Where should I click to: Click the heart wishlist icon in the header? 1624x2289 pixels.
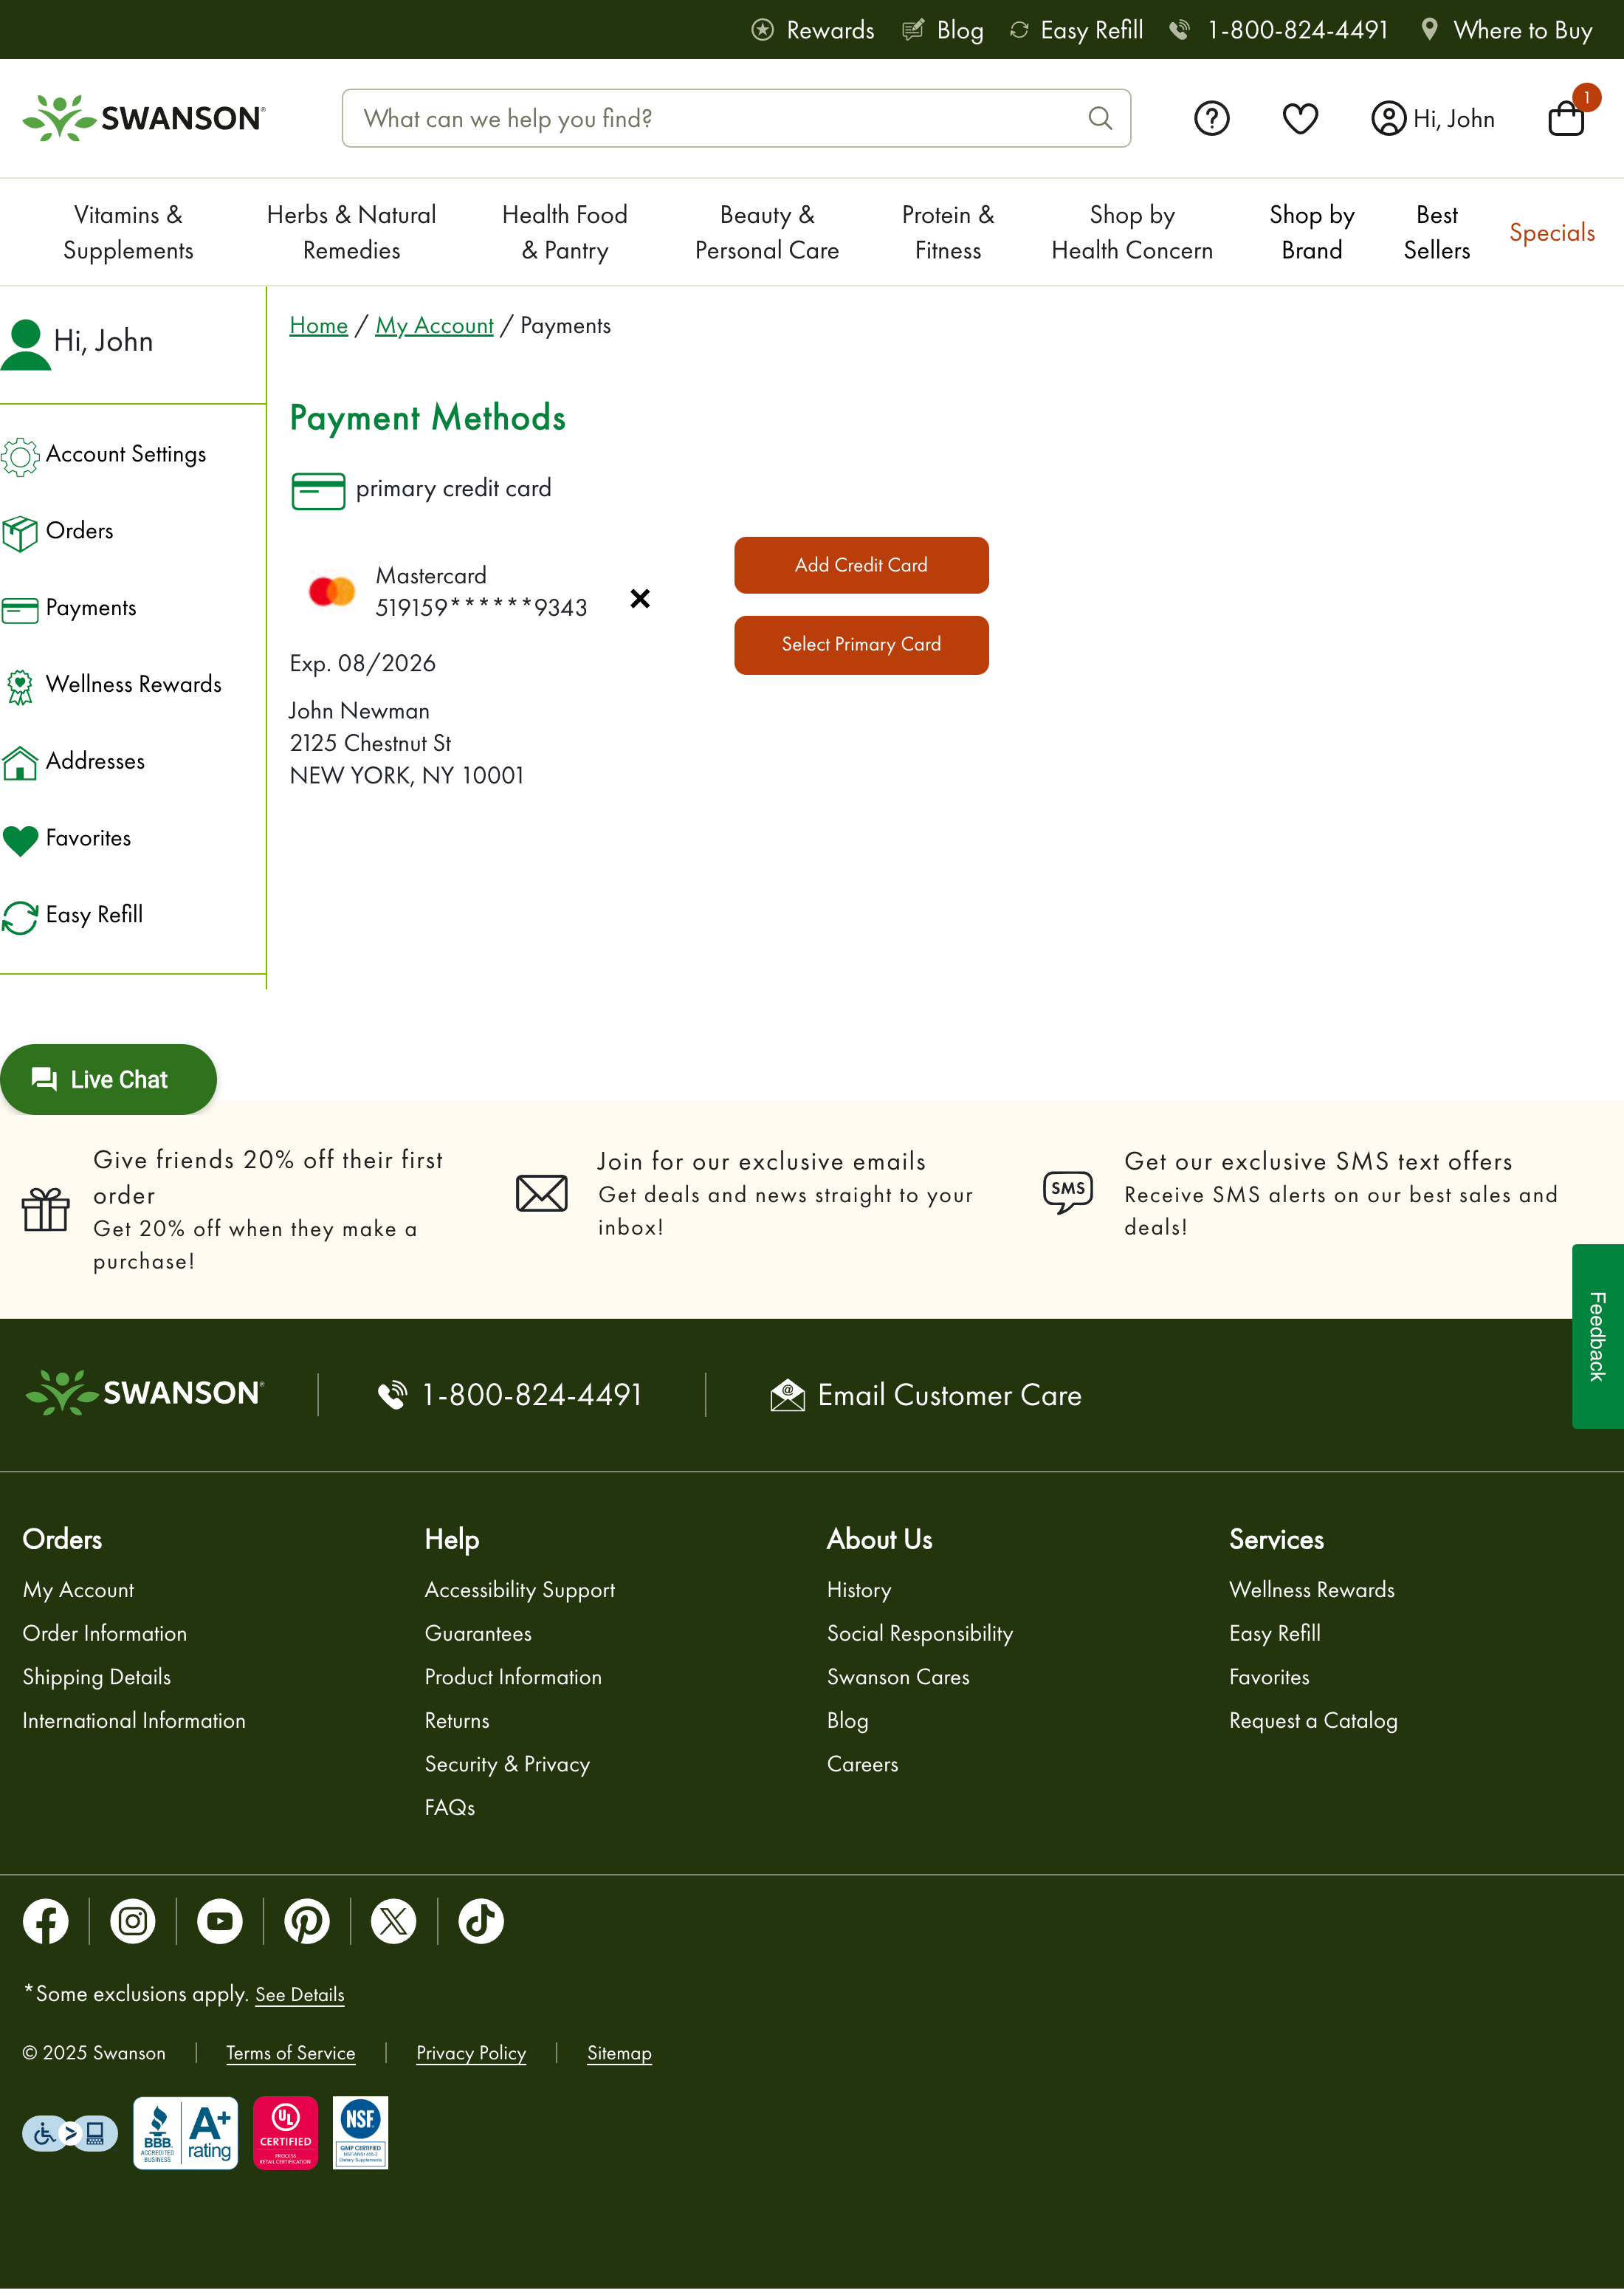click(x=1300, y=118)
